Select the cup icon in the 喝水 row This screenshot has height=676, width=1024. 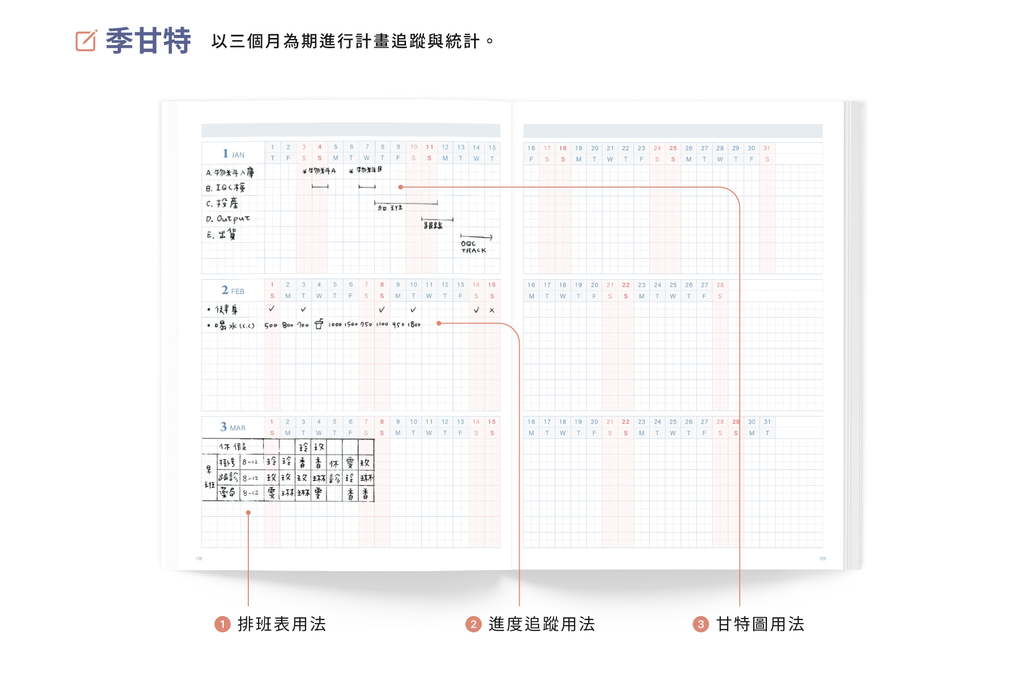point(319,323)
